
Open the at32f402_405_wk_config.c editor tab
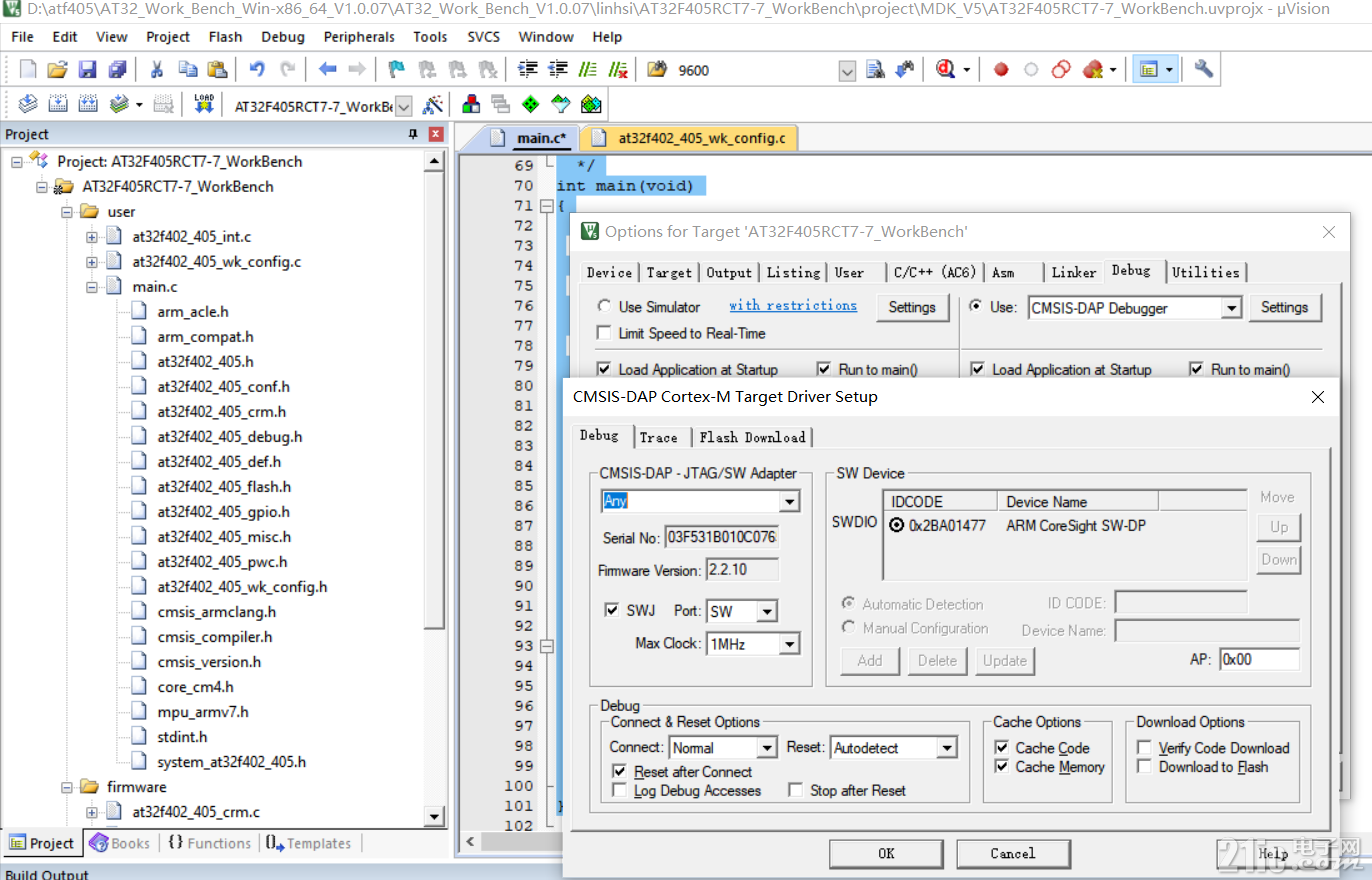[x=689, y=138]
